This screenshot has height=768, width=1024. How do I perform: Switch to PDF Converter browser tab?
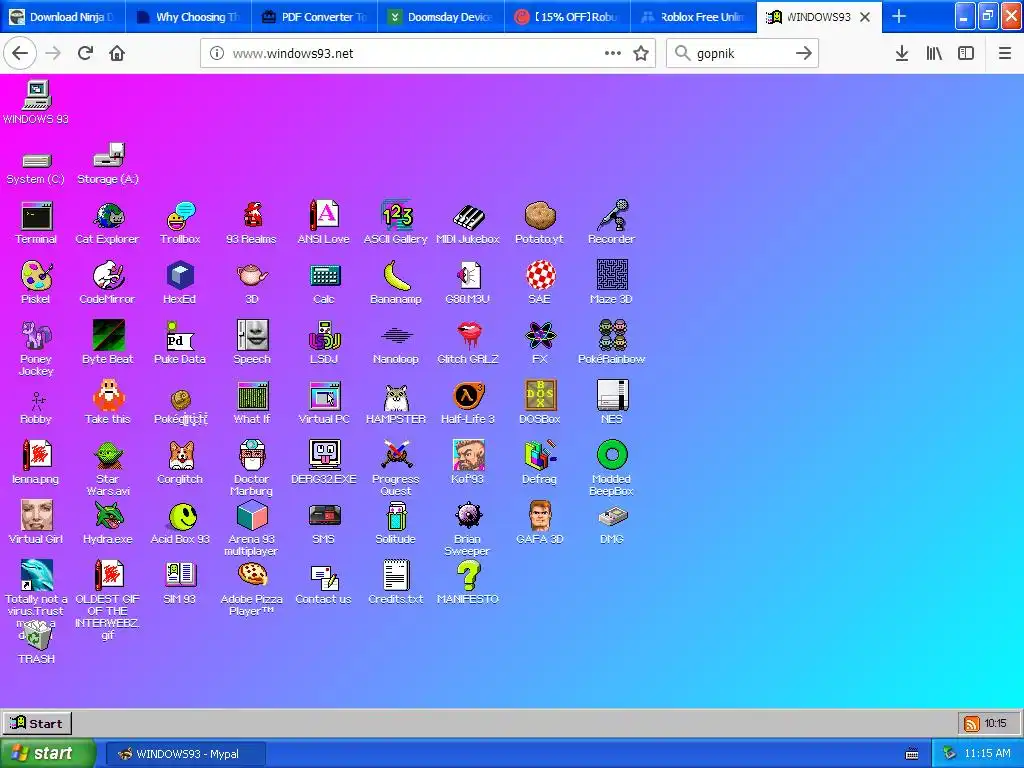(315, 17)
